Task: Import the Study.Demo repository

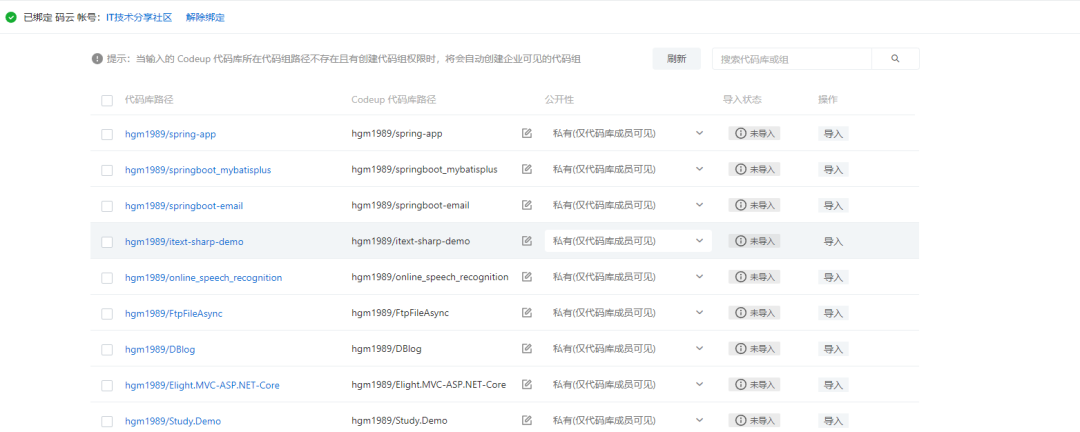Action: (833, 420)
